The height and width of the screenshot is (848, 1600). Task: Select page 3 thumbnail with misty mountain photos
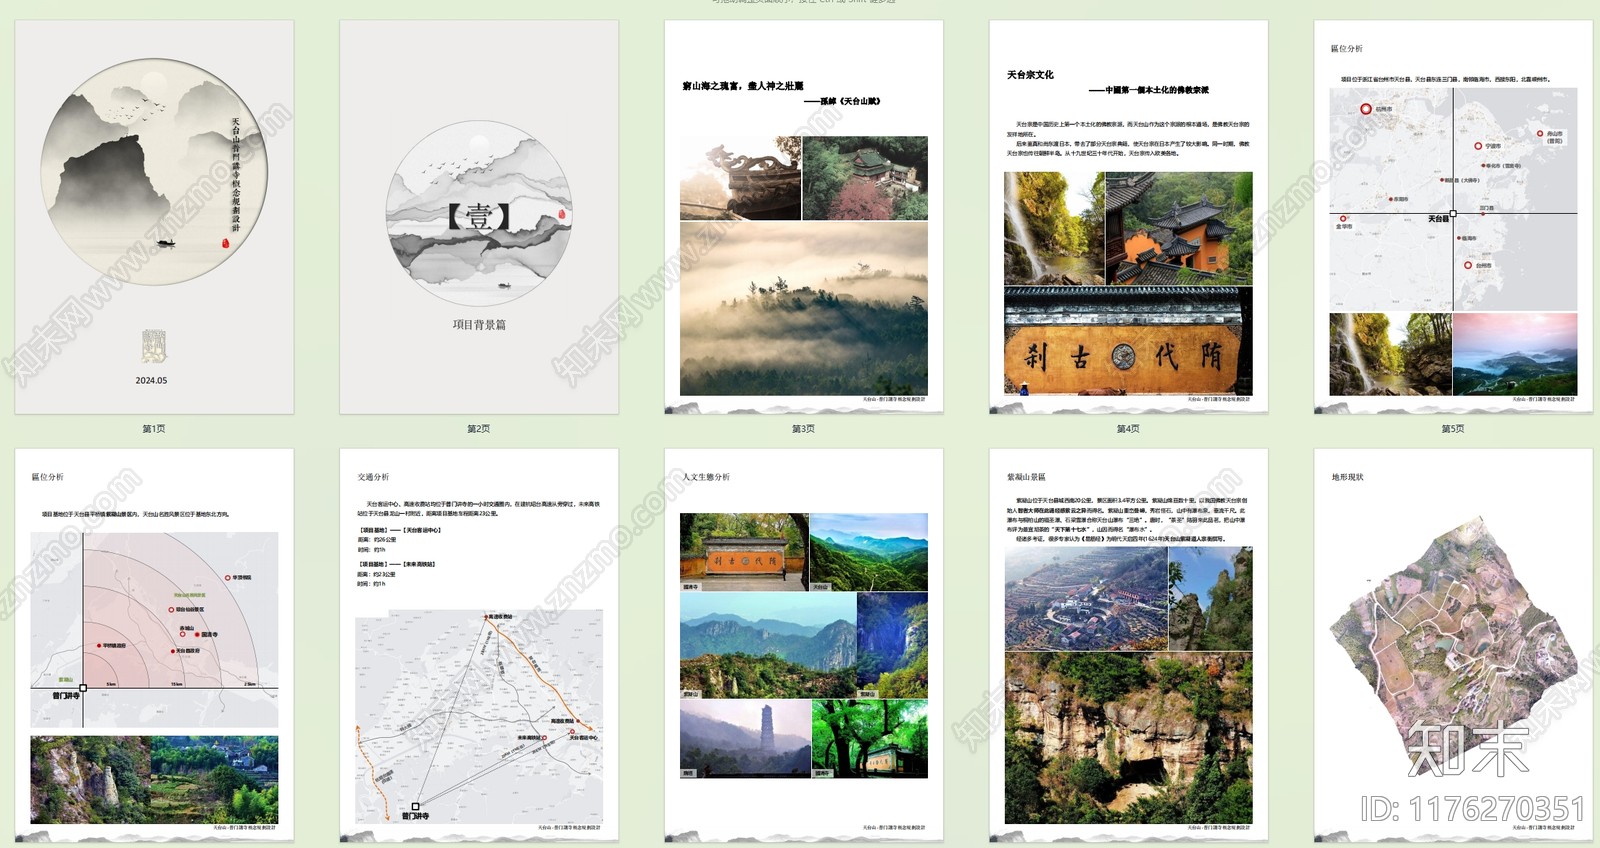point(804,217)
